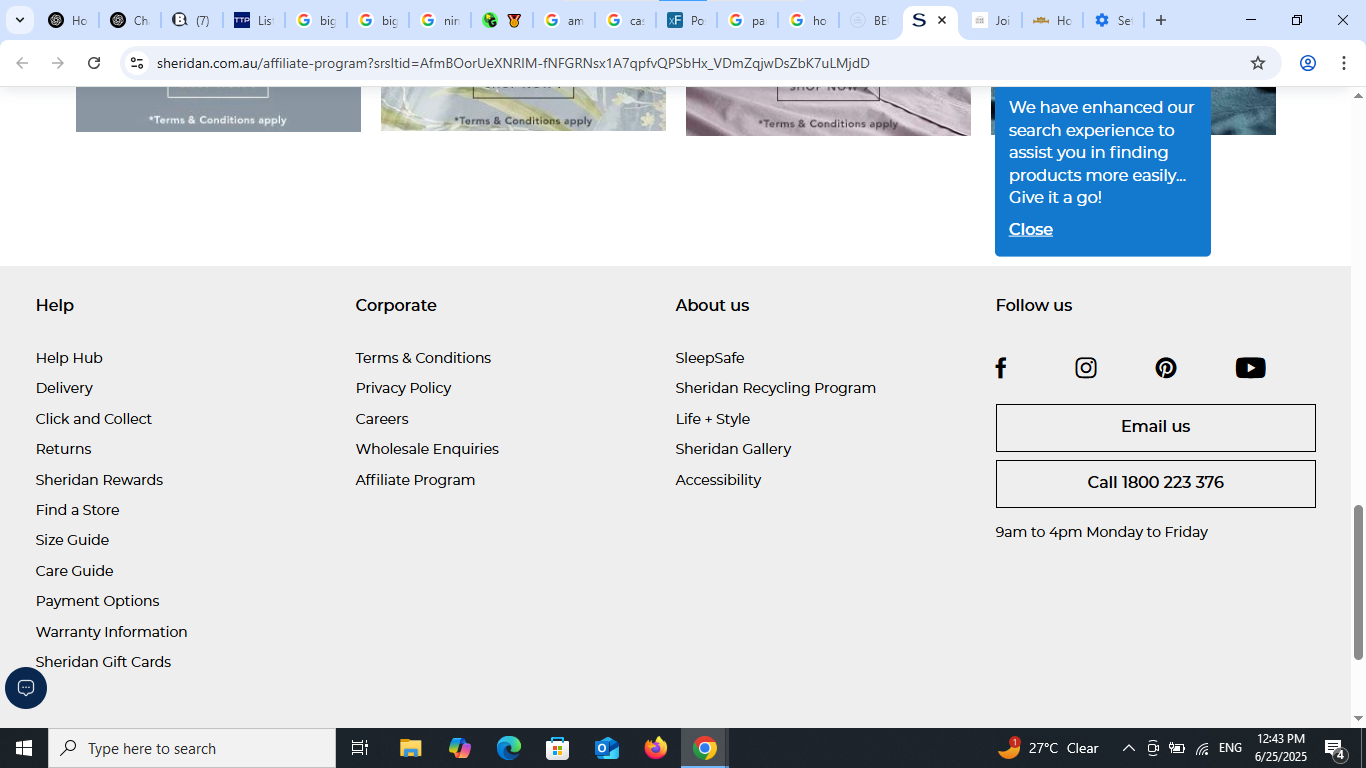Go back using the back arrow

22,63
